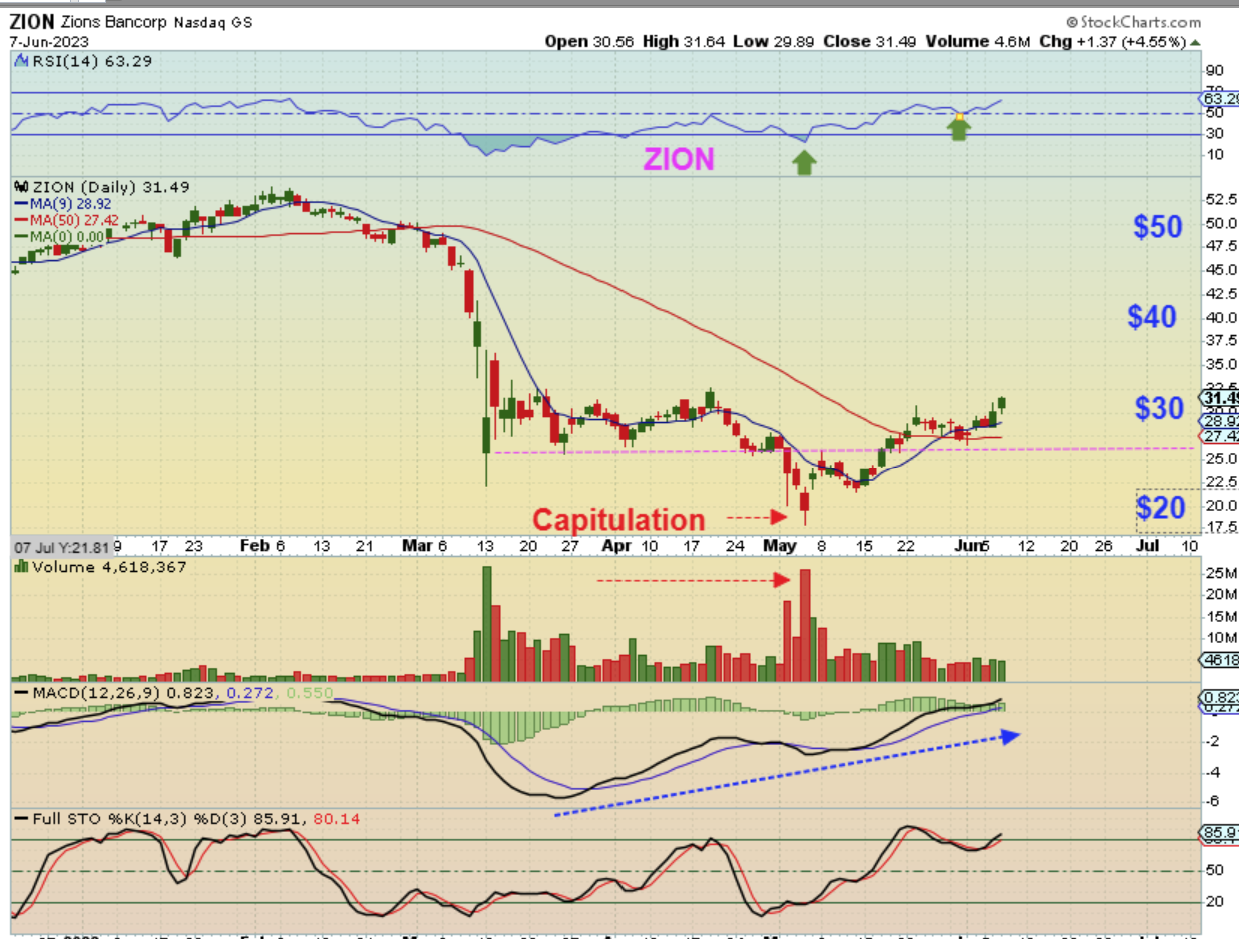The image size is (1239, 939).
Task: Click the 63.29 RSI value tag on right axis
Action: point(1217,100)
